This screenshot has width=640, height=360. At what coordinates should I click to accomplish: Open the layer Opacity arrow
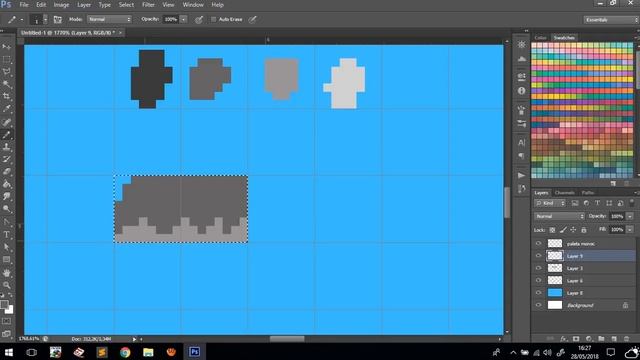pyautogui.click(x=631, y=216)
